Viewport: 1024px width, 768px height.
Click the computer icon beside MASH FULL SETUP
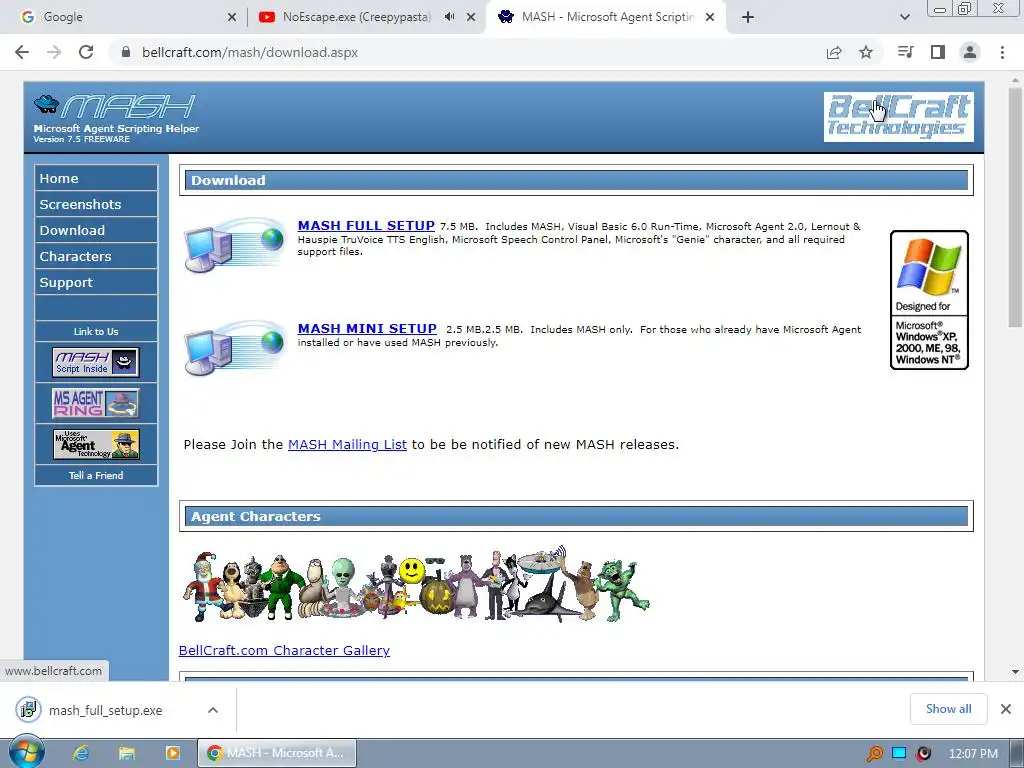234,245
